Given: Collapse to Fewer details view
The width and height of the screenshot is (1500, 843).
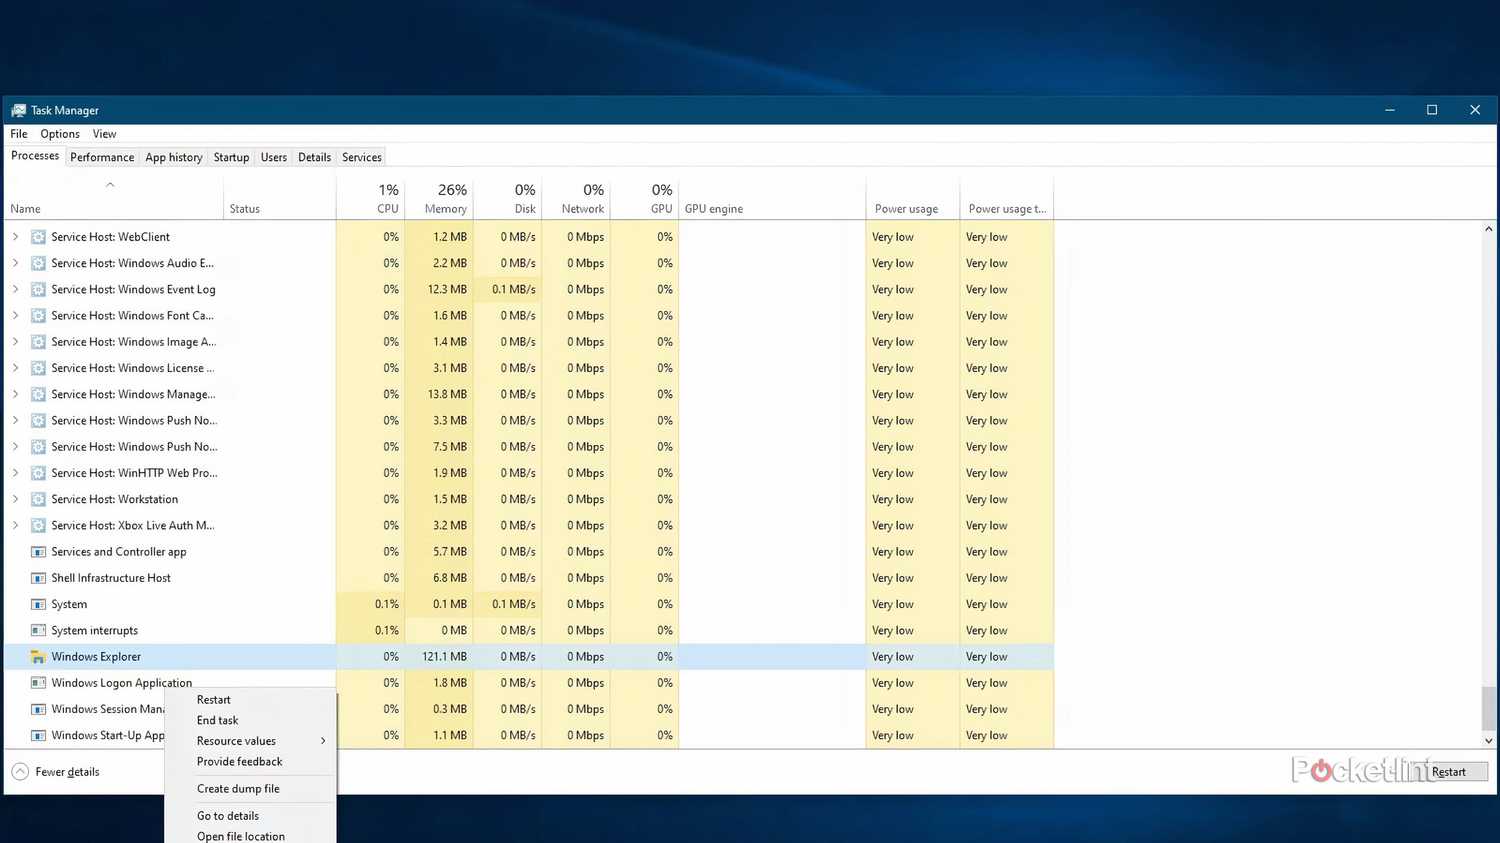Looking at the screenshot, I should (x=54, y=771).
